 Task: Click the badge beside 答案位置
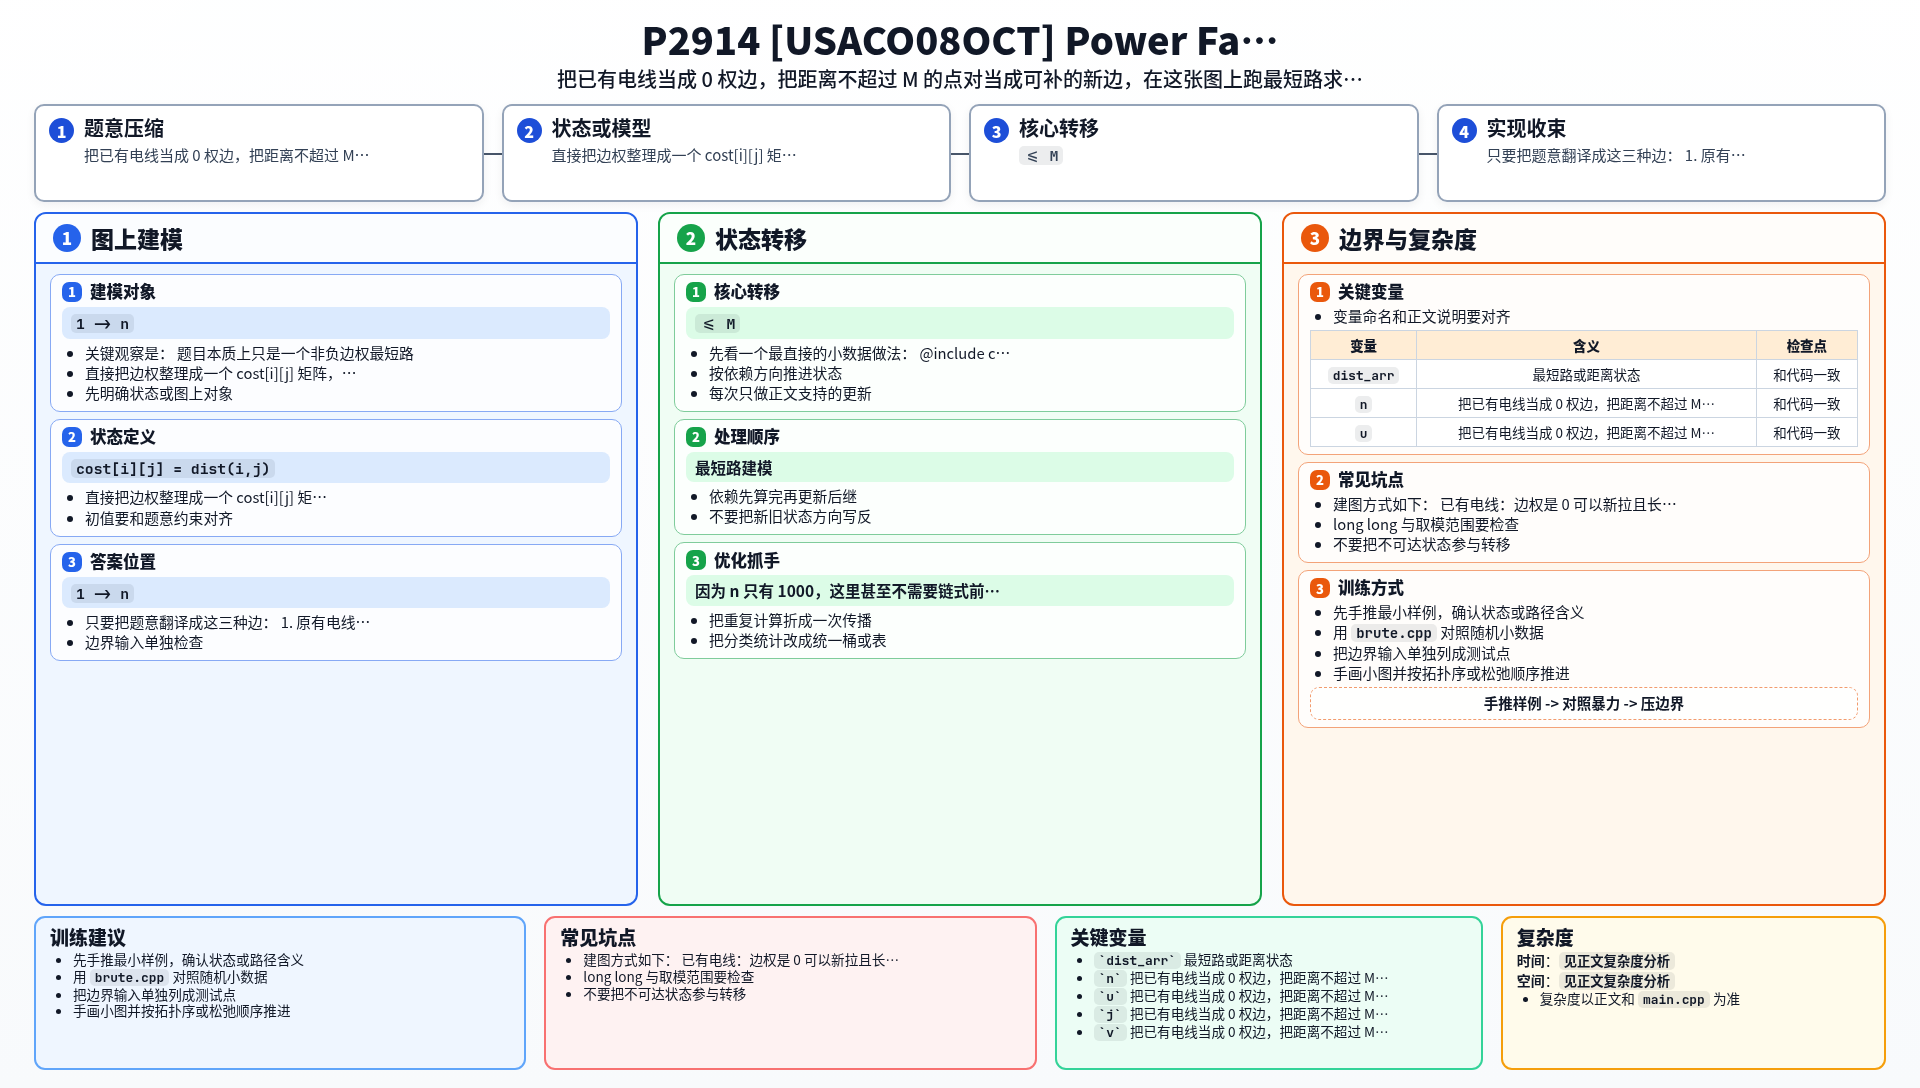pos(72,562)
